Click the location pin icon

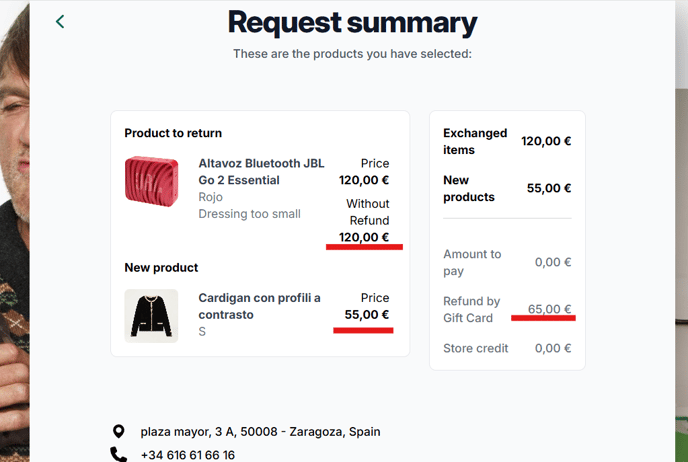pos(119,432)
